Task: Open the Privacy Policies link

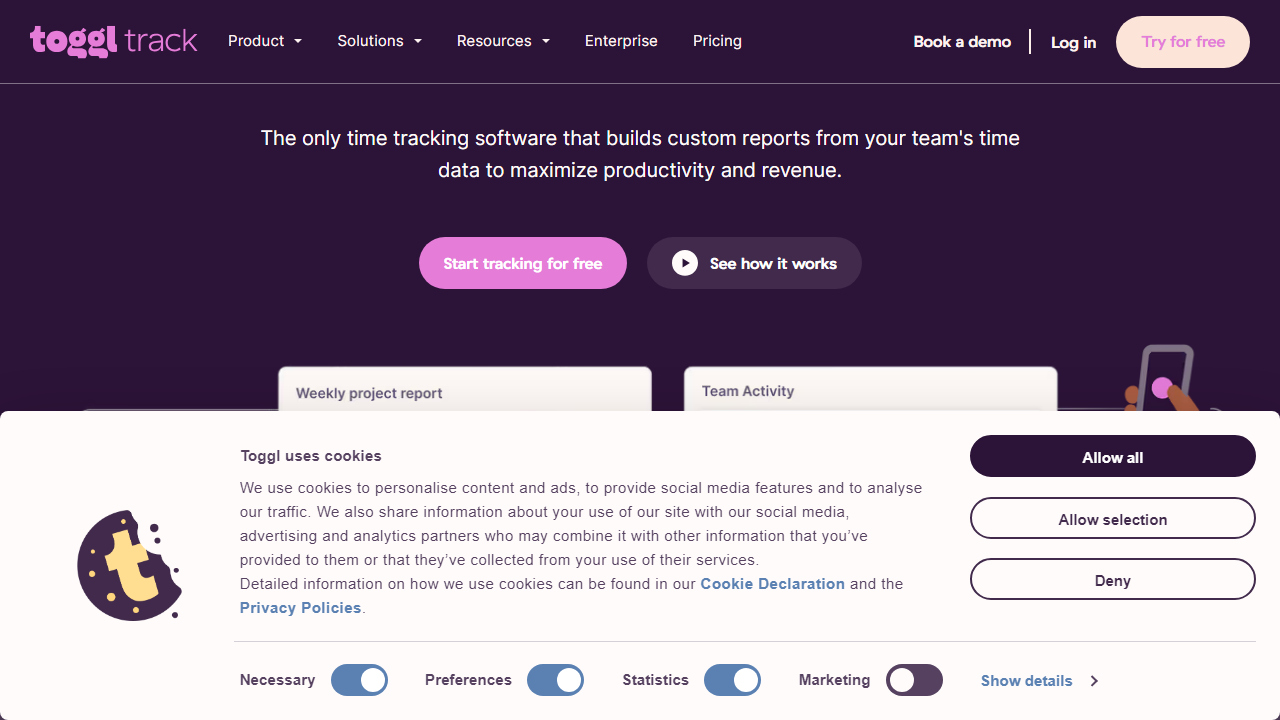Action: pos(301,608)
